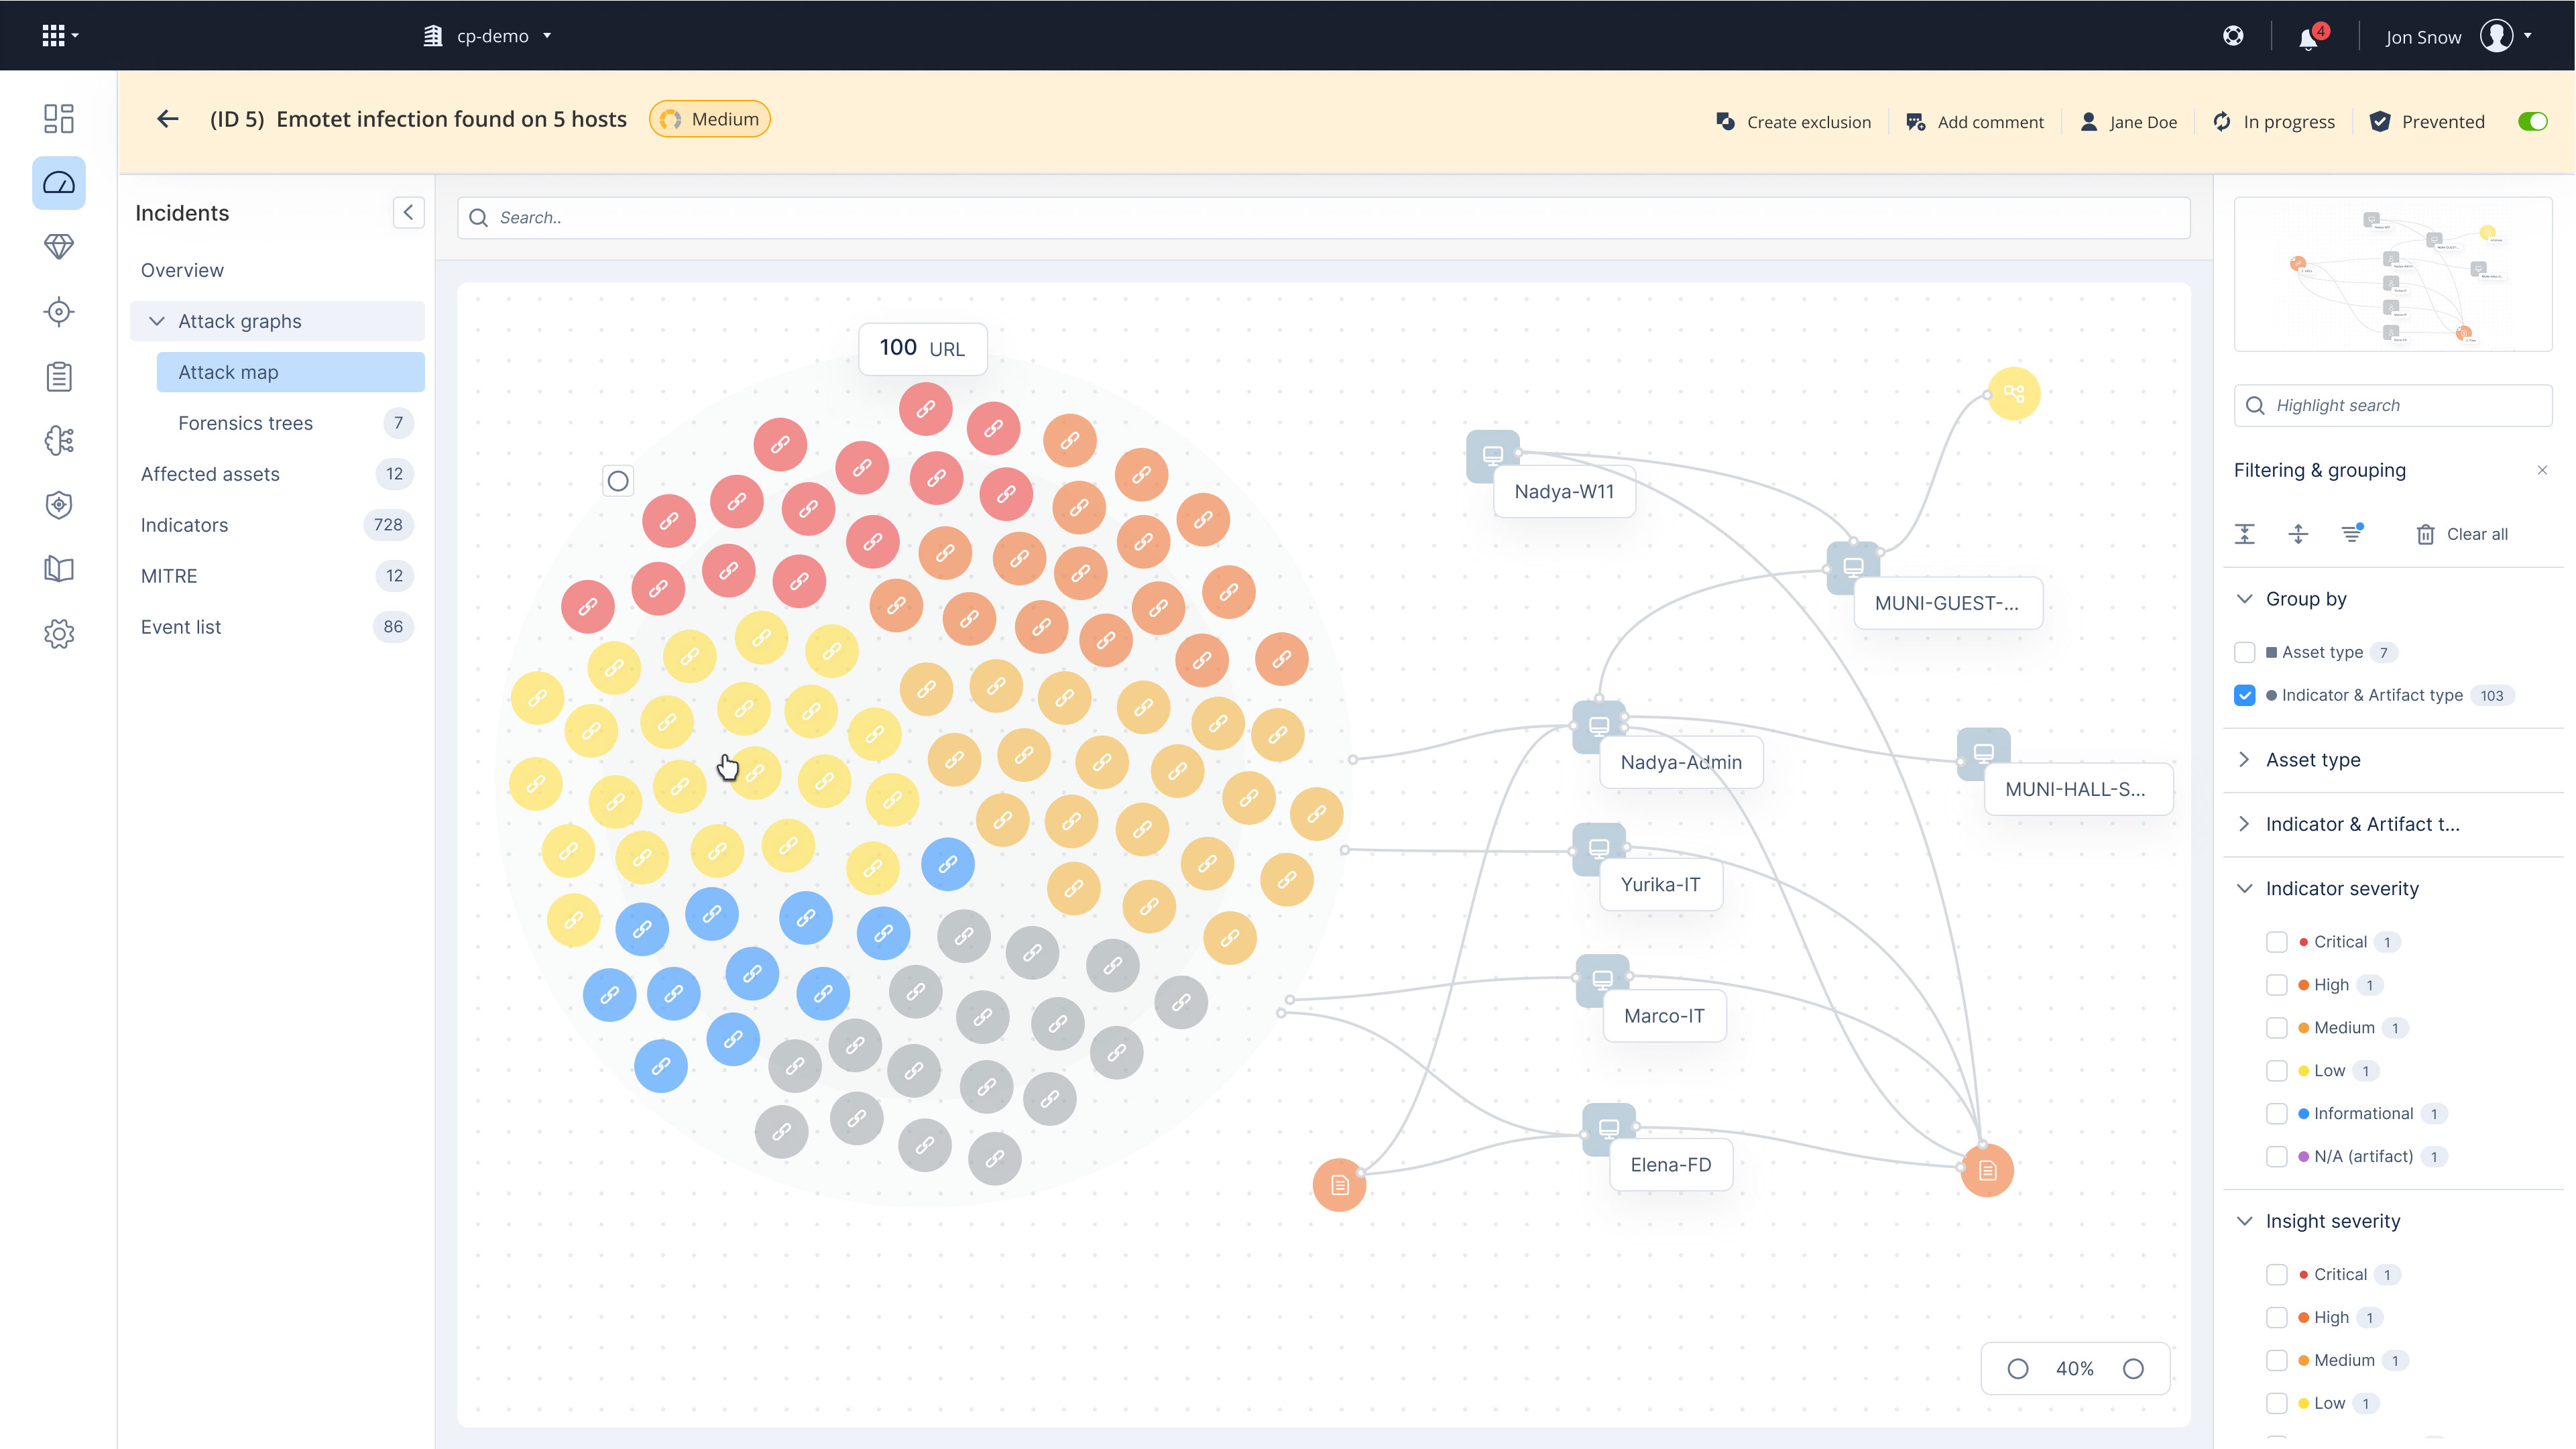This screenshot has height=1449, width=2576.
Task: Open the settings gear sidebar icon
Action: [59, 634]
